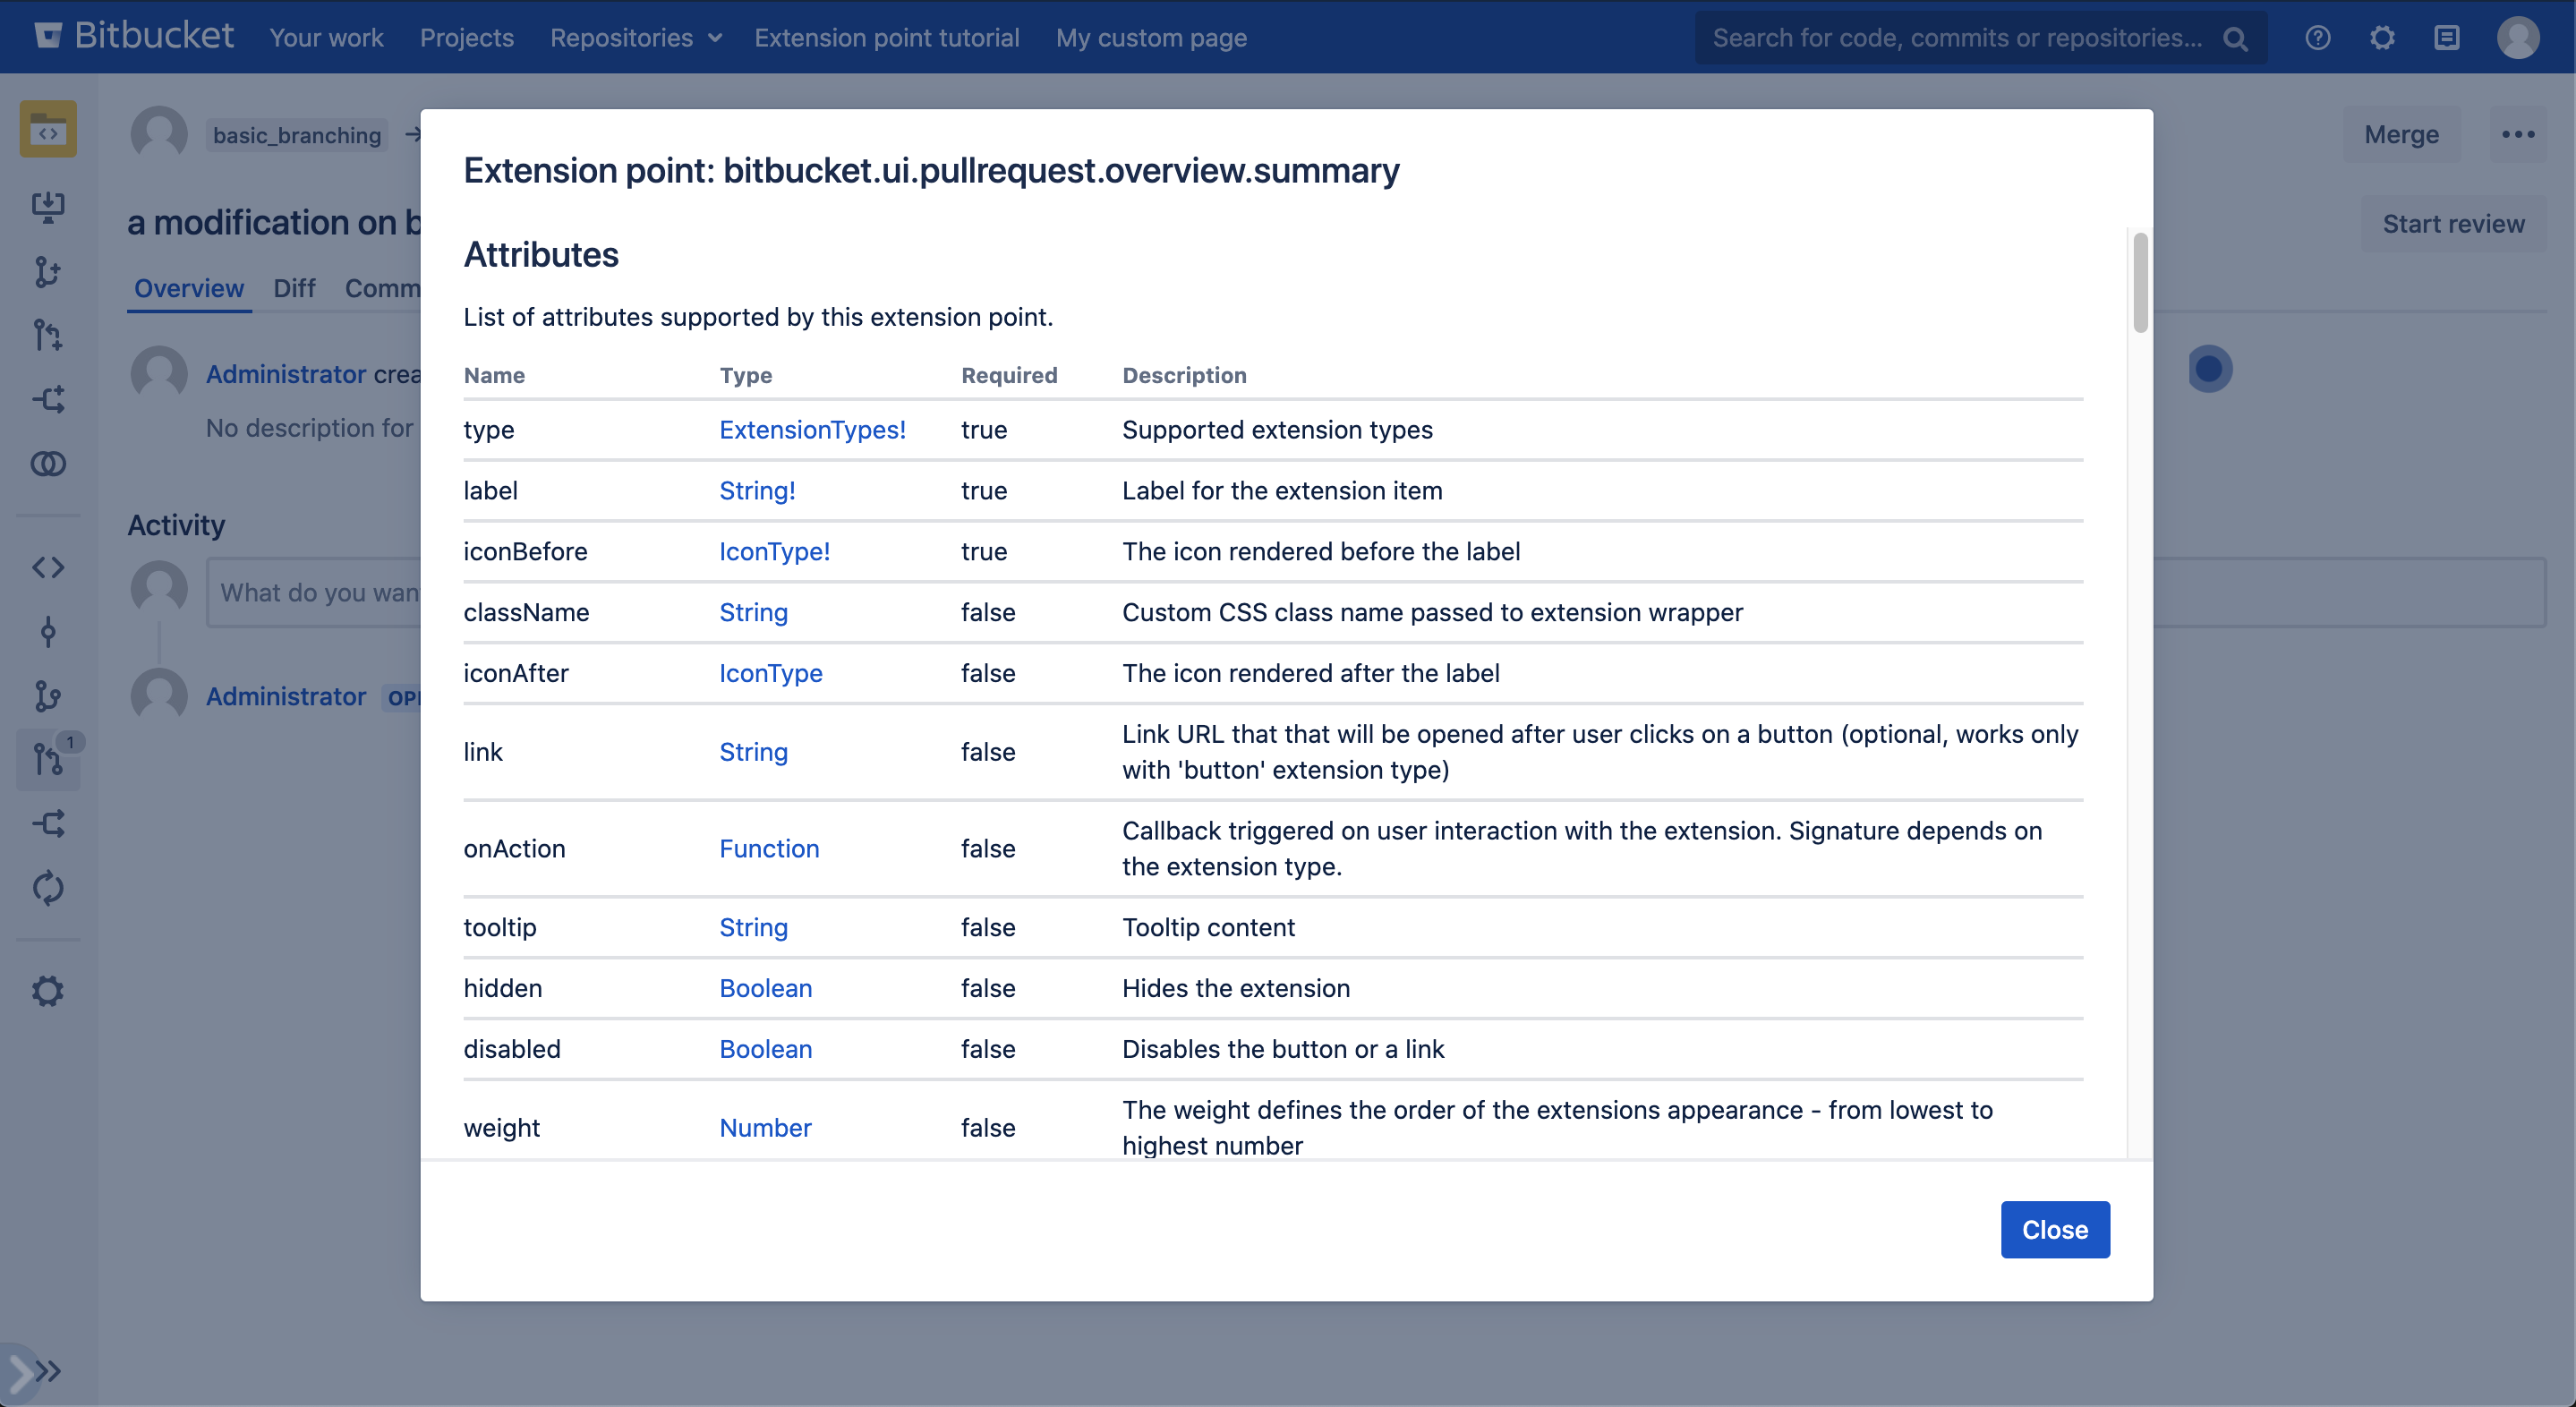2576x1407 pixels.
Task: Open Projects in the header
Action: (x=467, y=38)
